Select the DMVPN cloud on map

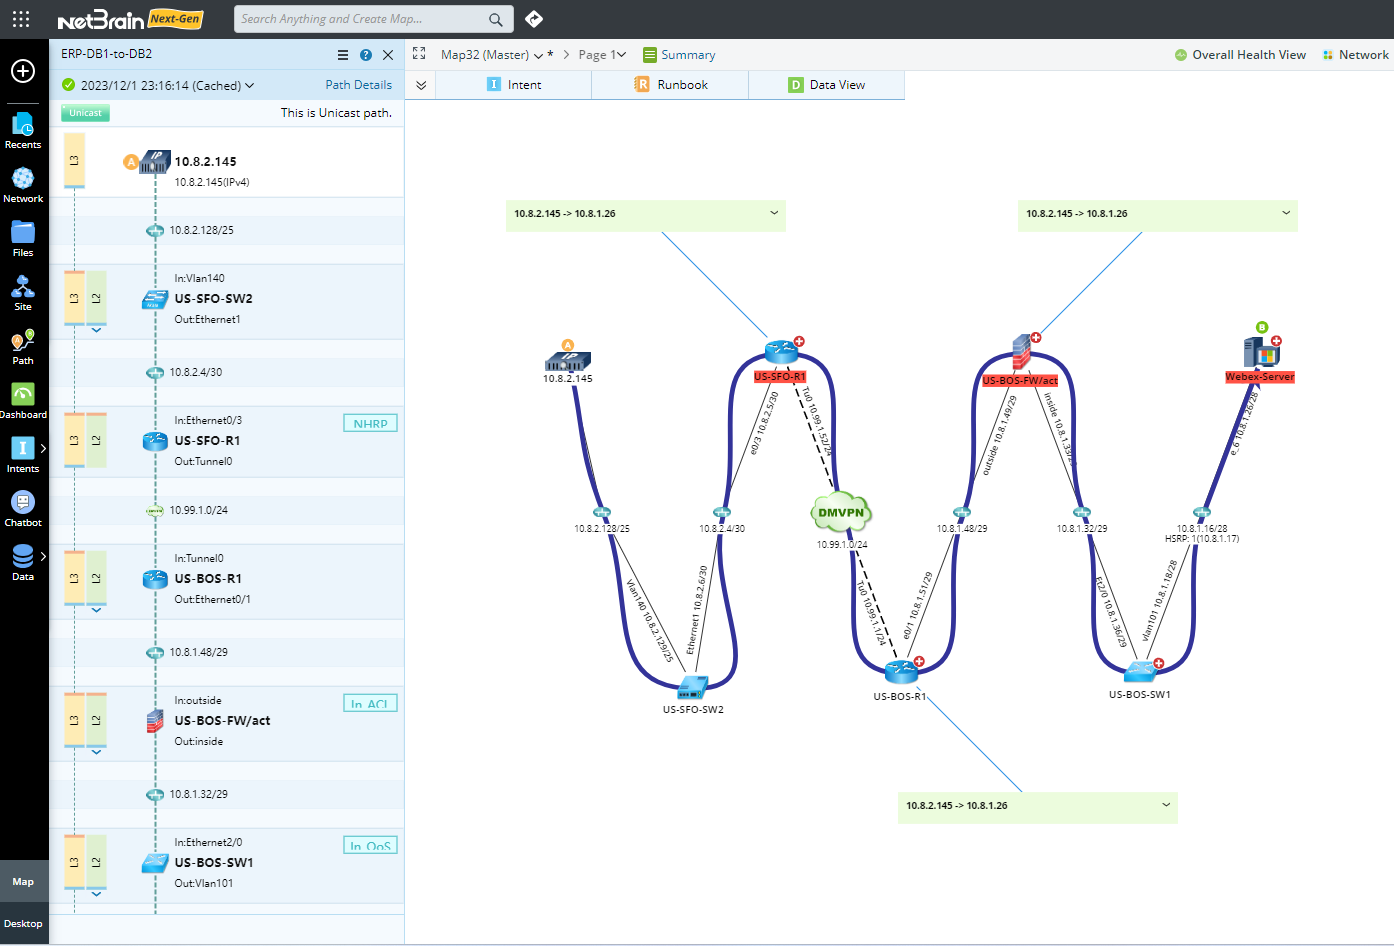point(841,512)
